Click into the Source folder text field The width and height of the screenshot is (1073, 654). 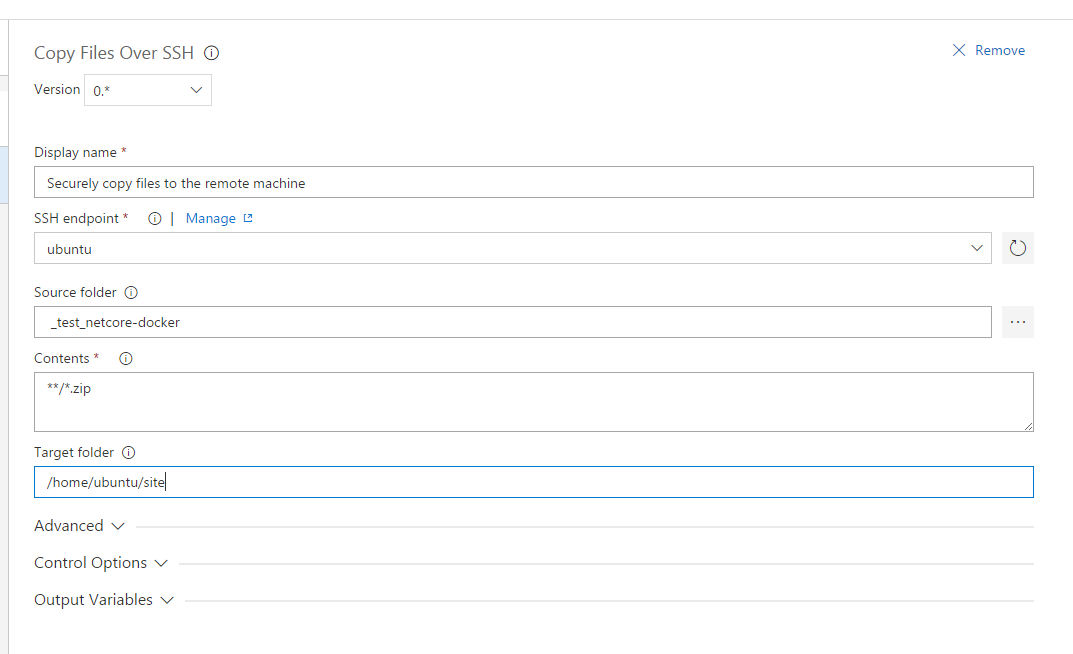click(513, 322)
